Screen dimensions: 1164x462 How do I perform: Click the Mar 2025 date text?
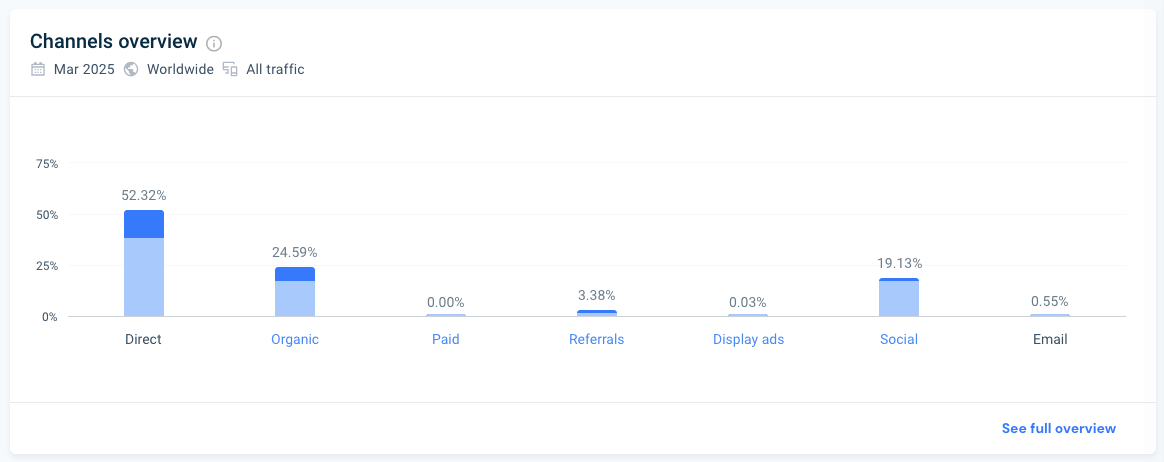[84, 69]
